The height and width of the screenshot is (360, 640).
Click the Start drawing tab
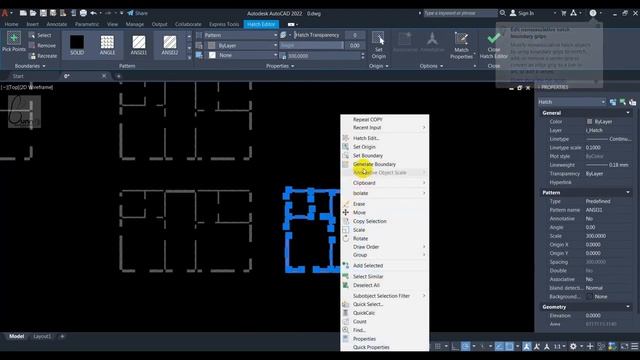pos(18,76)
